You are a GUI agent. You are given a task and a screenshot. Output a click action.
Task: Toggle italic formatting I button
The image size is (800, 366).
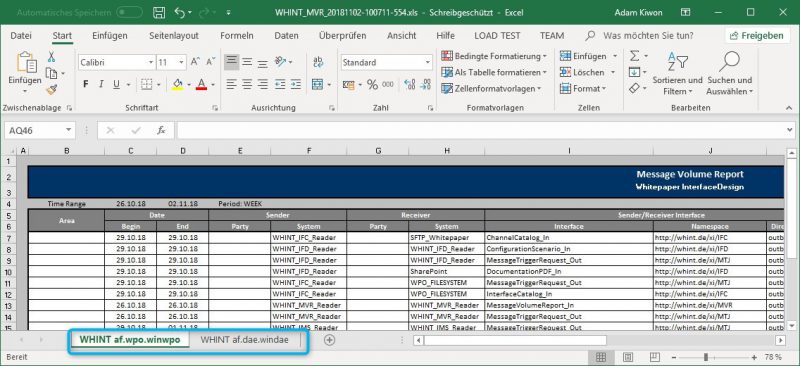click(x=101, y=84)
